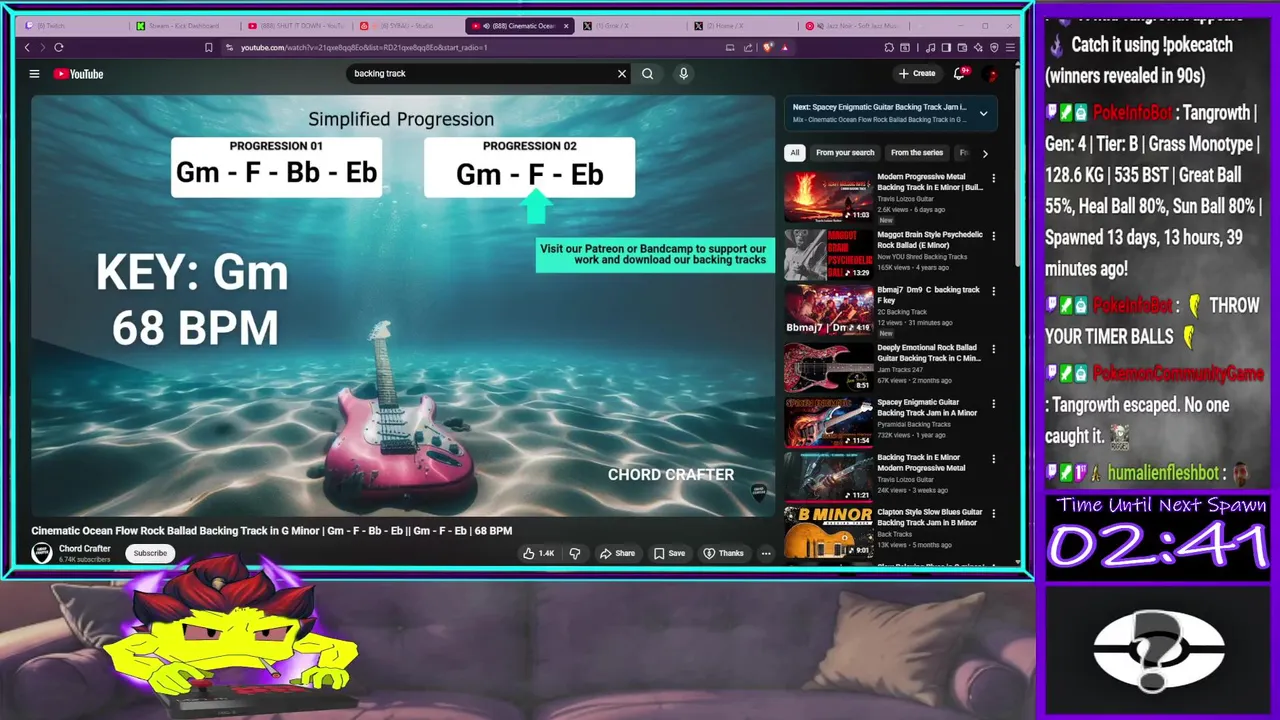Click the Pyramidial Backing Tracks channel name
The height and width of the screenshot is (720, 1280).
914,425
